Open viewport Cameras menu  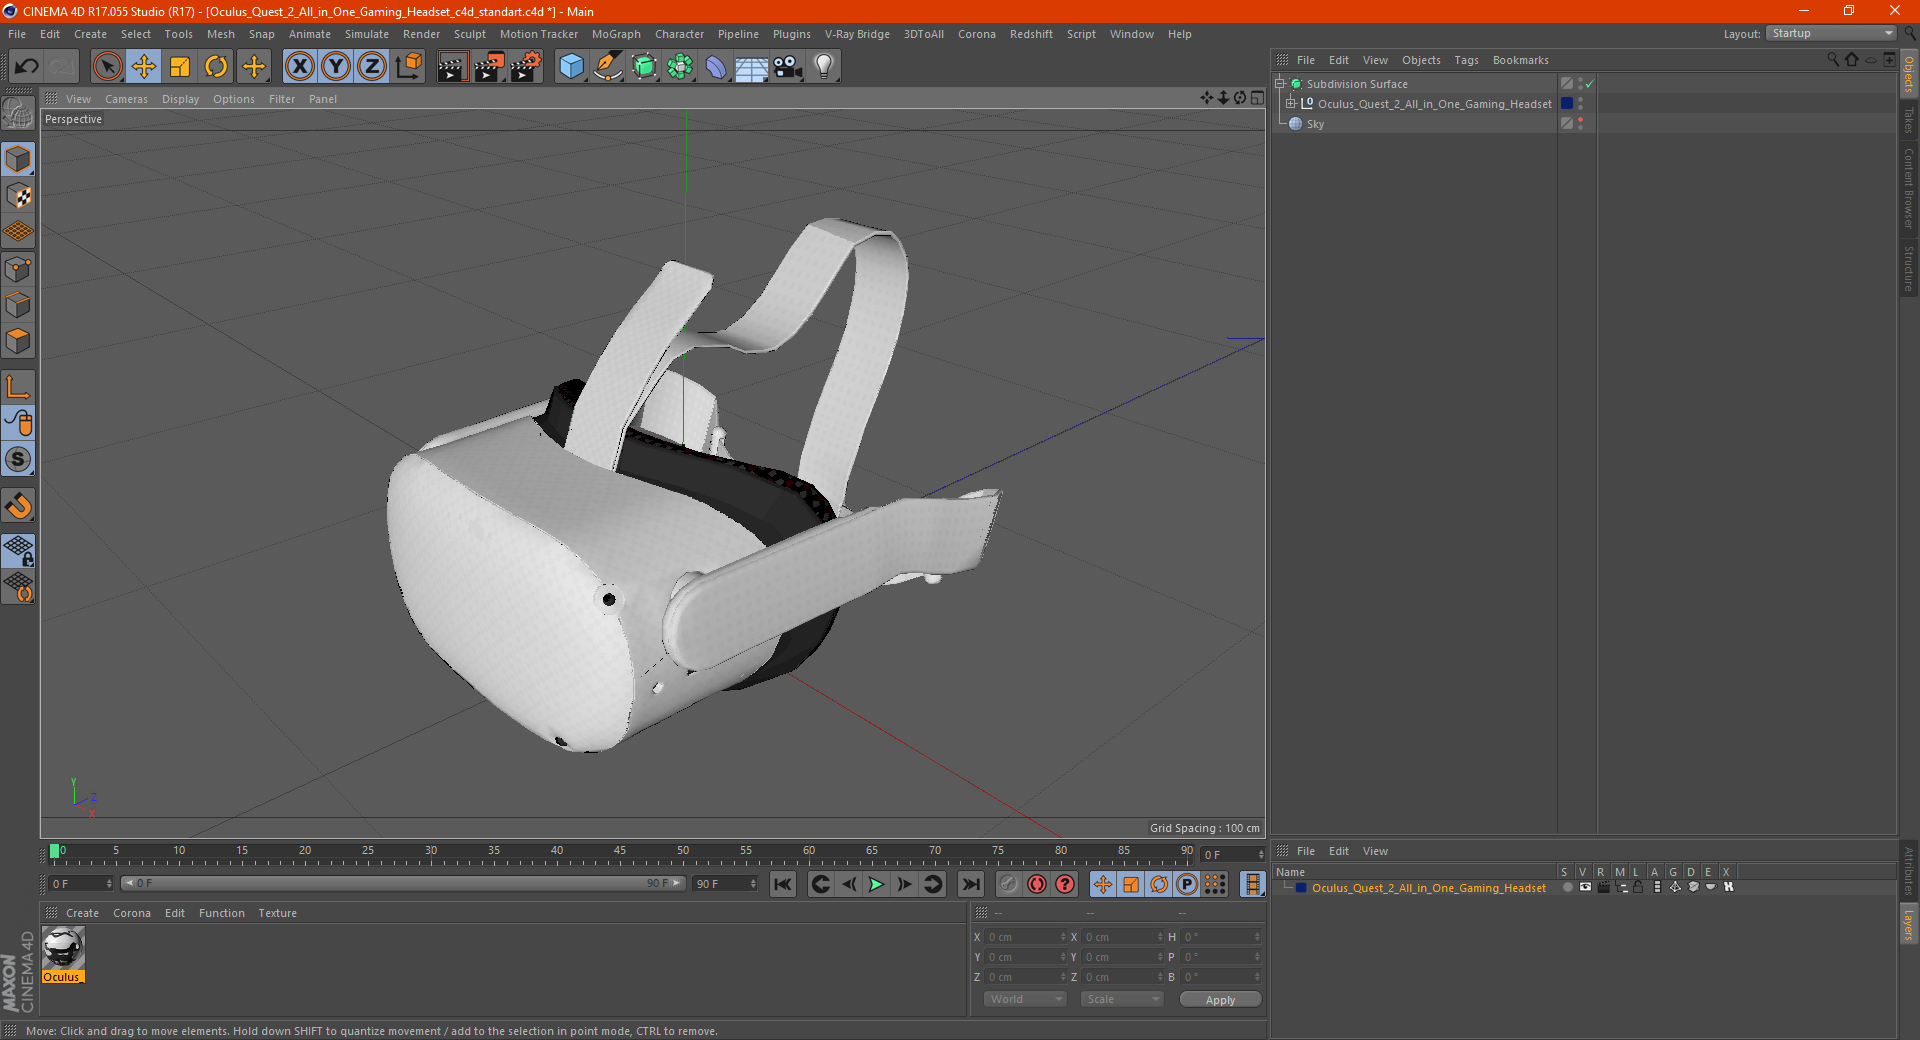coord(126,99)
